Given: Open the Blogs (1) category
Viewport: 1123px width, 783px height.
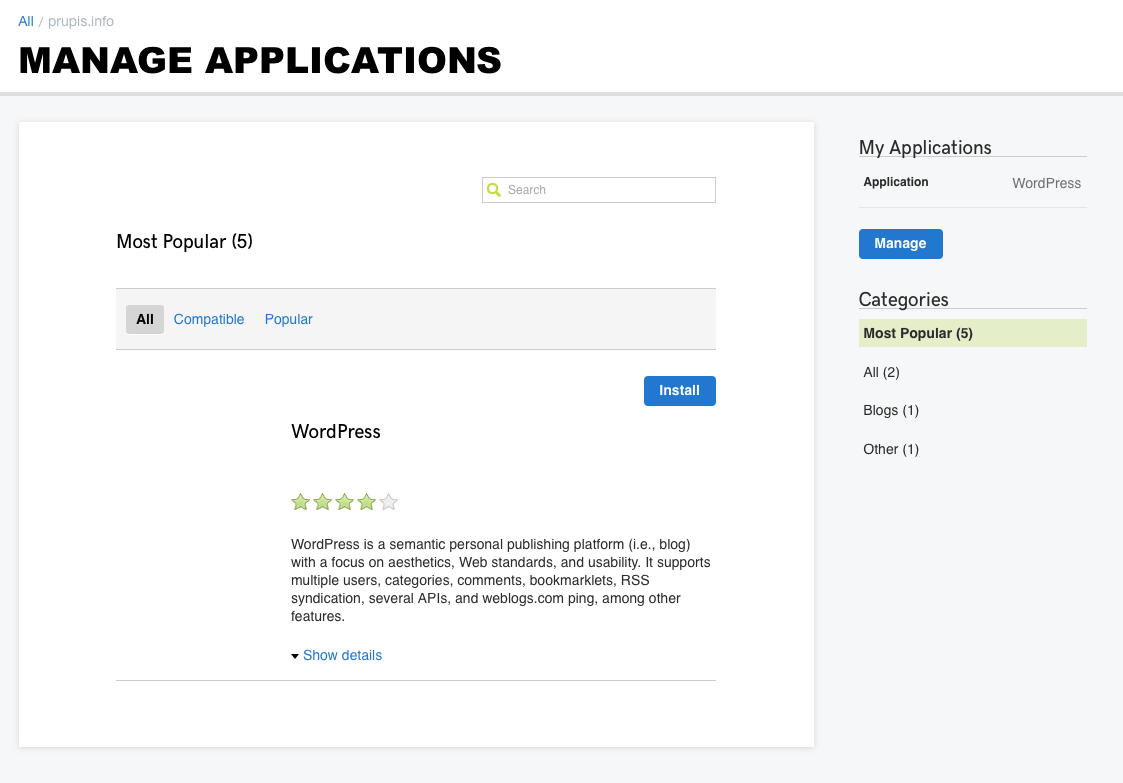Looking at the screenshot, I should (x=890, y=410).
